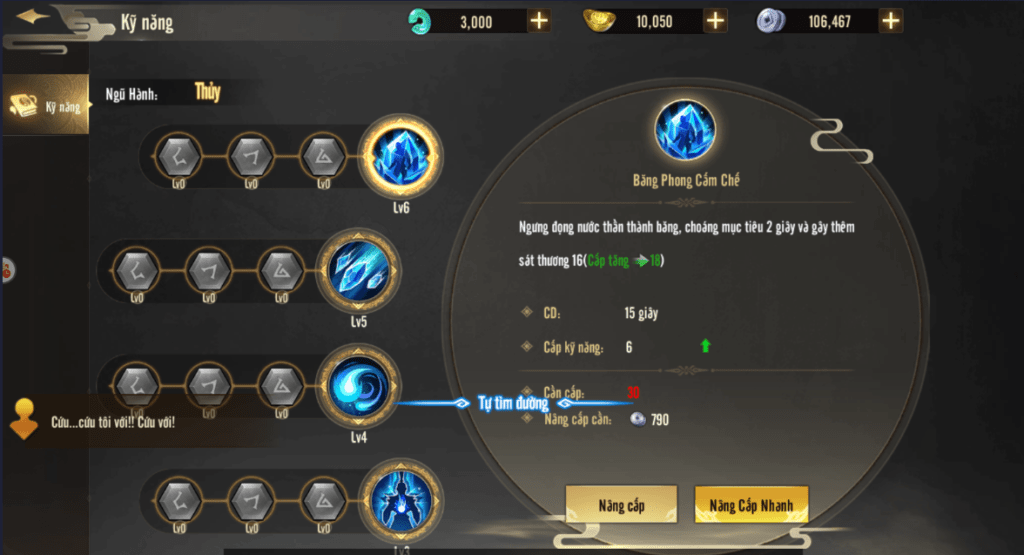
Task: Click the Băng Phong Cấm Chế skill portrait in the detail panel
Action: coord(685,131)
